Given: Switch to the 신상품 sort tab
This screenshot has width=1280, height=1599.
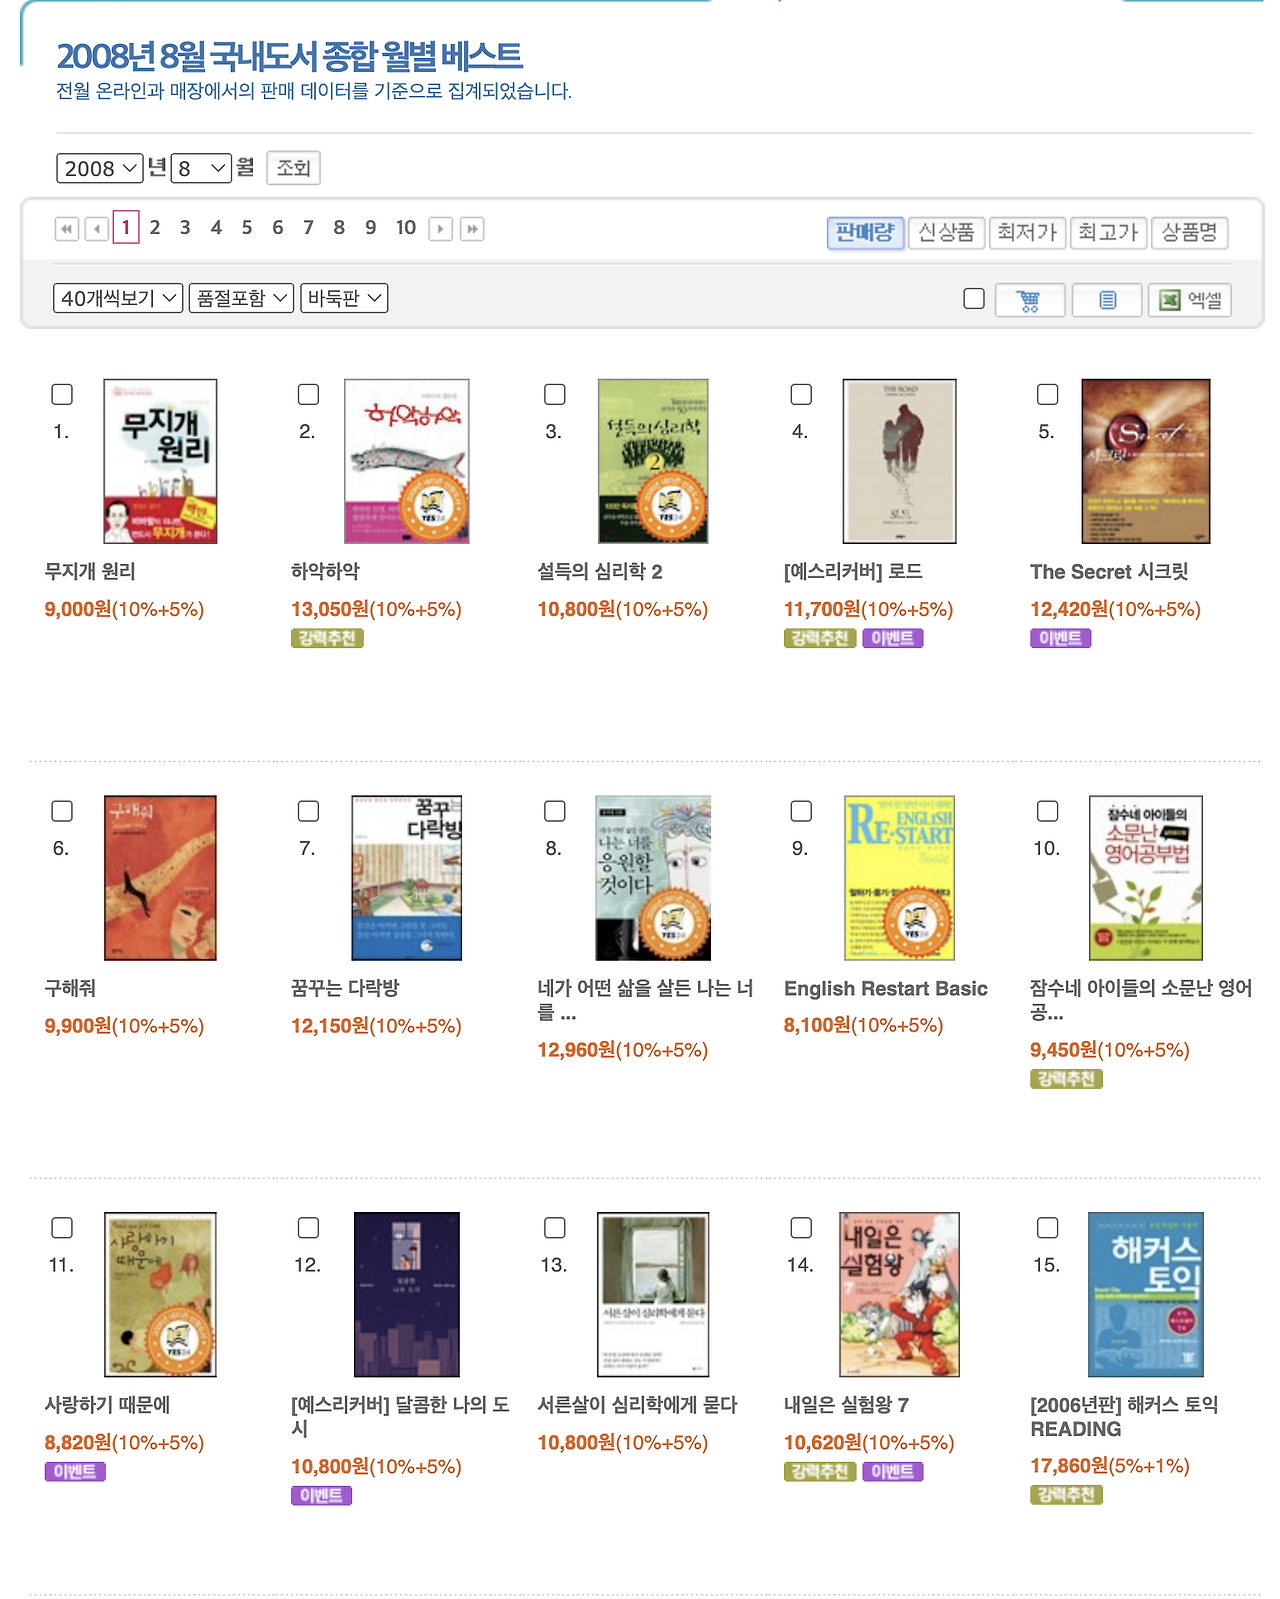Looking at the screenshot, I should (x=946, y=233).
